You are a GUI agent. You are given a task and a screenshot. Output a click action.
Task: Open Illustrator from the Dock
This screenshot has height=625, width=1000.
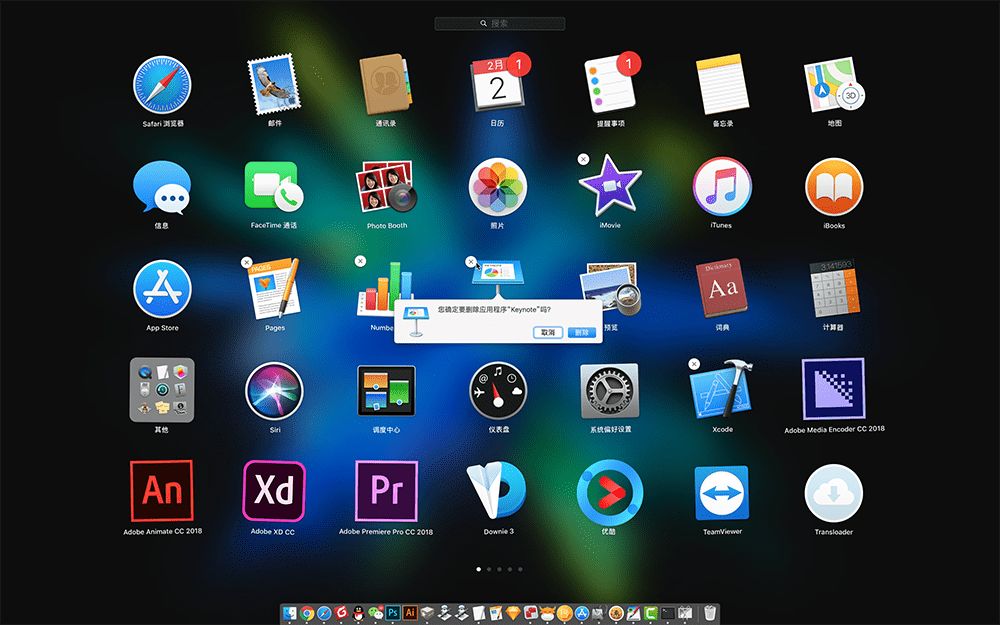(410, 613)
